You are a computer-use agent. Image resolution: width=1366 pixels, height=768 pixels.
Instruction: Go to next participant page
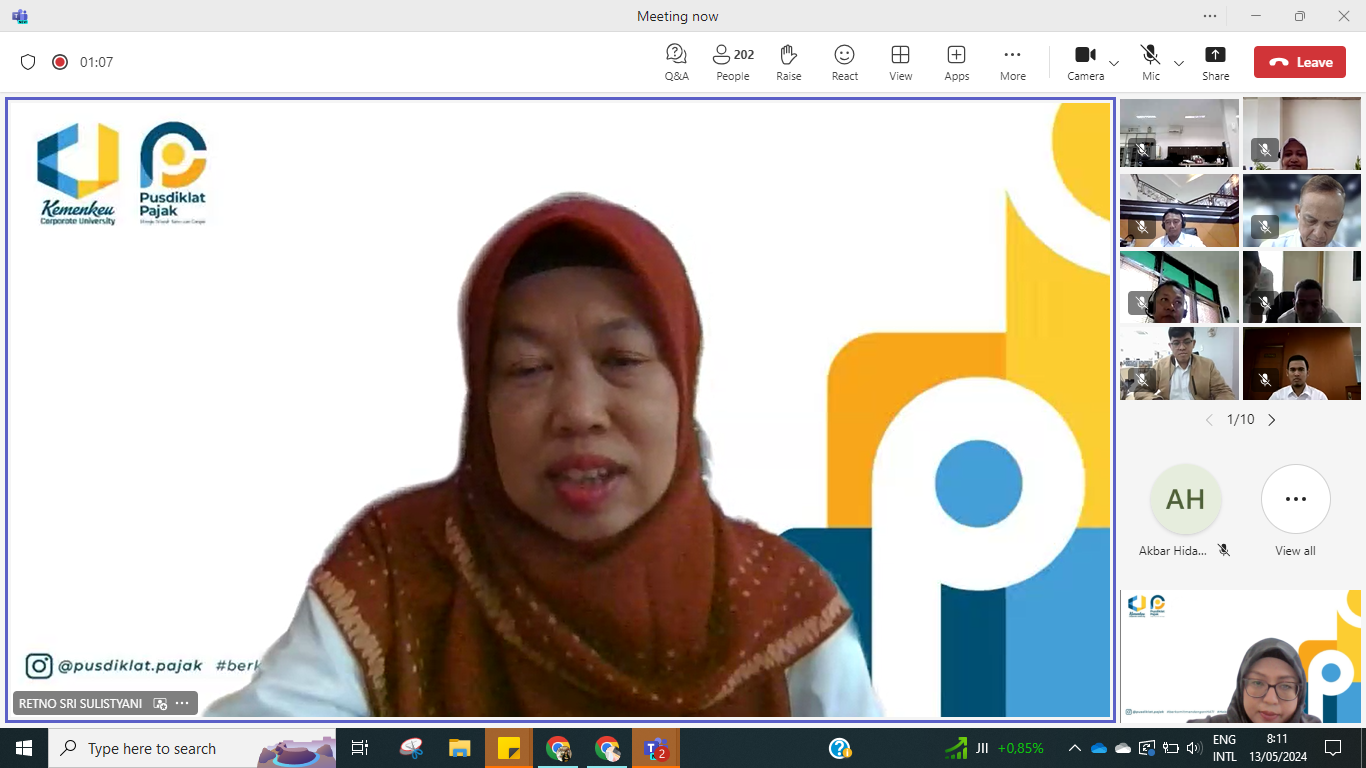[x=1272, y=420]
